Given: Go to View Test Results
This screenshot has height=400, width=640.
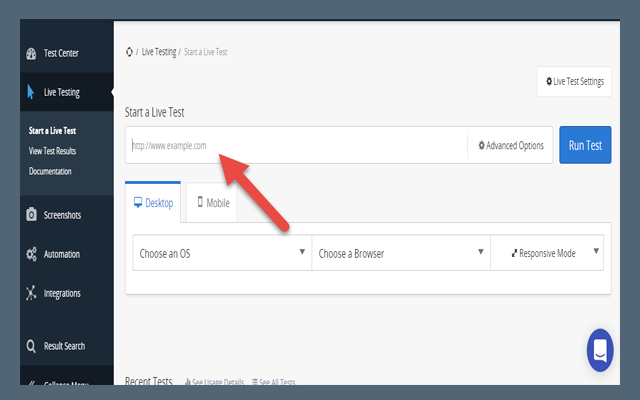Looking at the screenshot, I should click(x=52, y=151).
